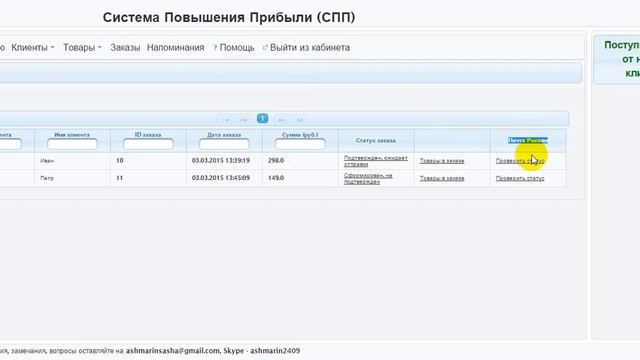The height and width of the screenshot is (360, 640).
Task: Open Товары в заказе for order 10
Action: coord(442,161)
